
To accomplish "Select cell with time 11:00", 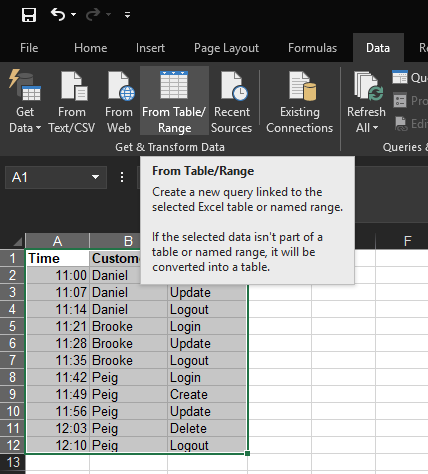I will pyautogui.click(x=57, y=275).
